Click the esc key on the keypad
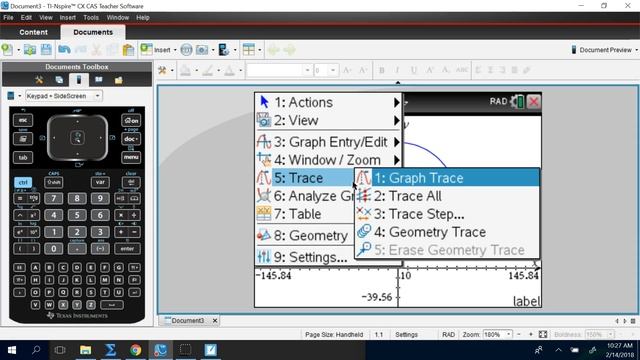 (23, 120)
